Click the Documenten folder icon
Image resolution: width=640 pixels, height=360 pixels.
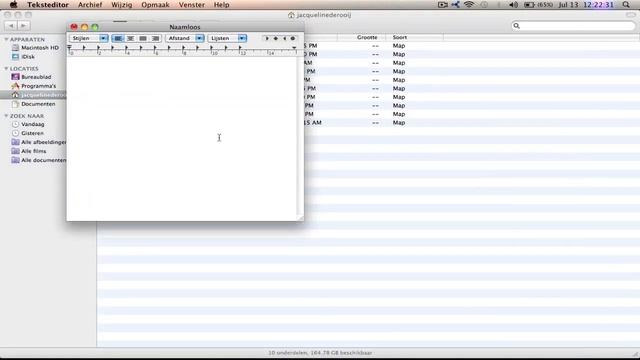[x=16, y=104]
